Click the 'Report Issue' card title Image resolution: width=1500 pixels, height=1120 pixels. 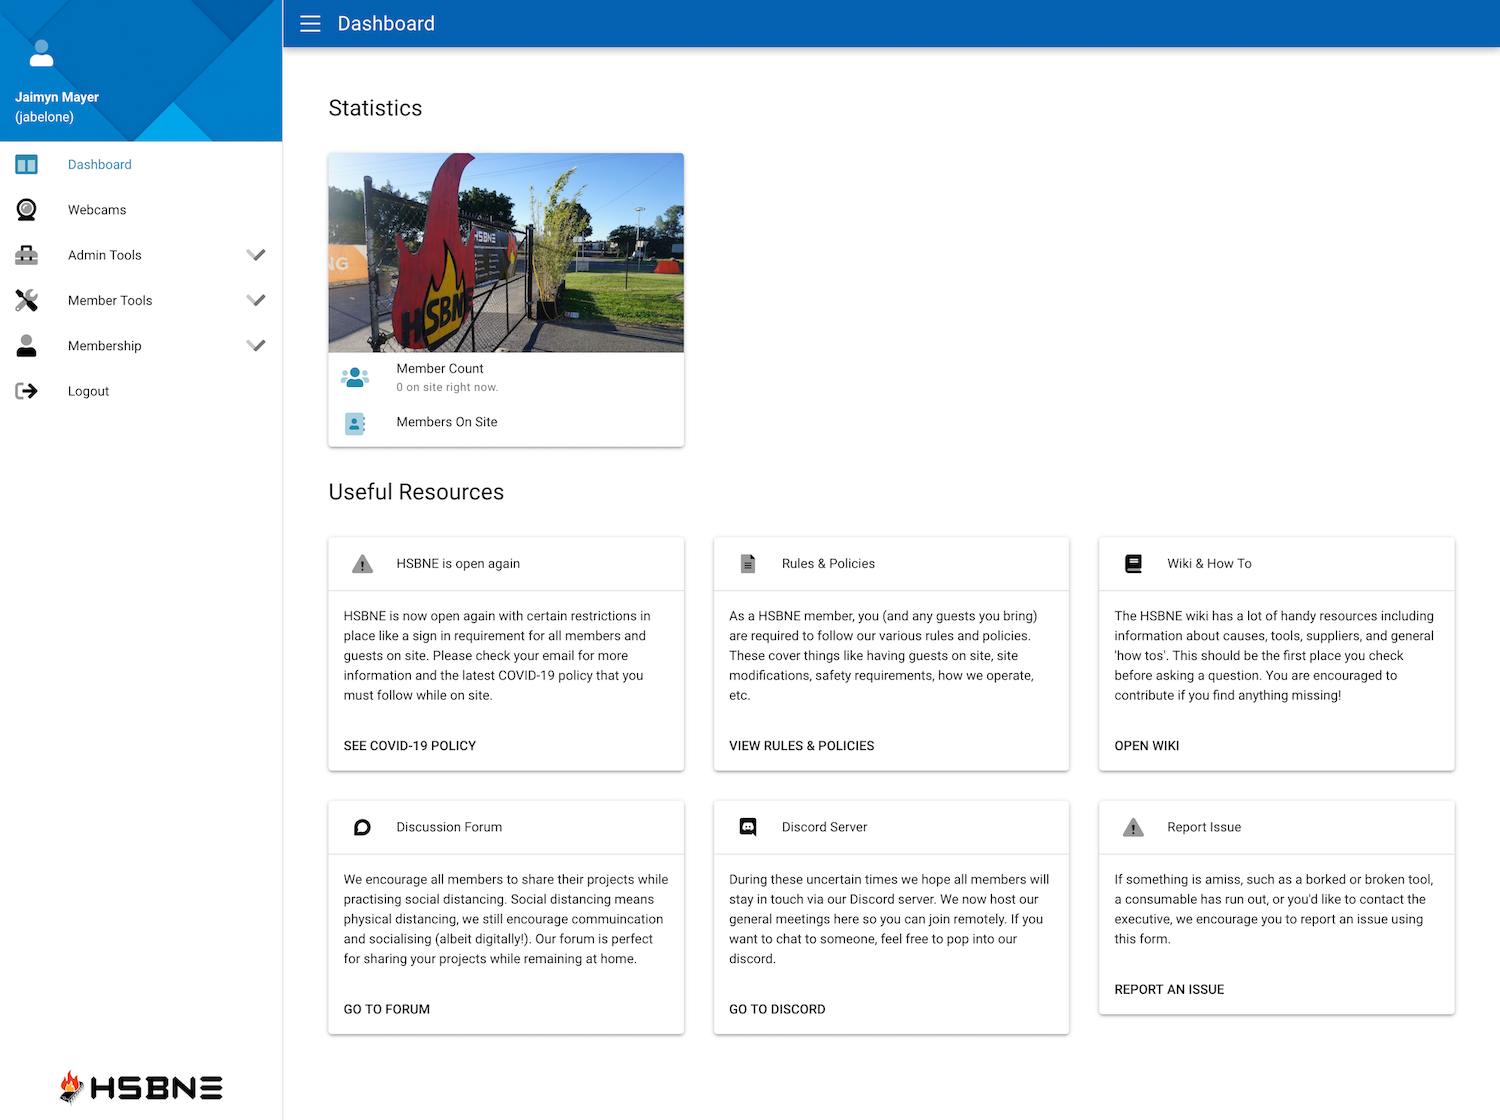[x=1204, y=827]
